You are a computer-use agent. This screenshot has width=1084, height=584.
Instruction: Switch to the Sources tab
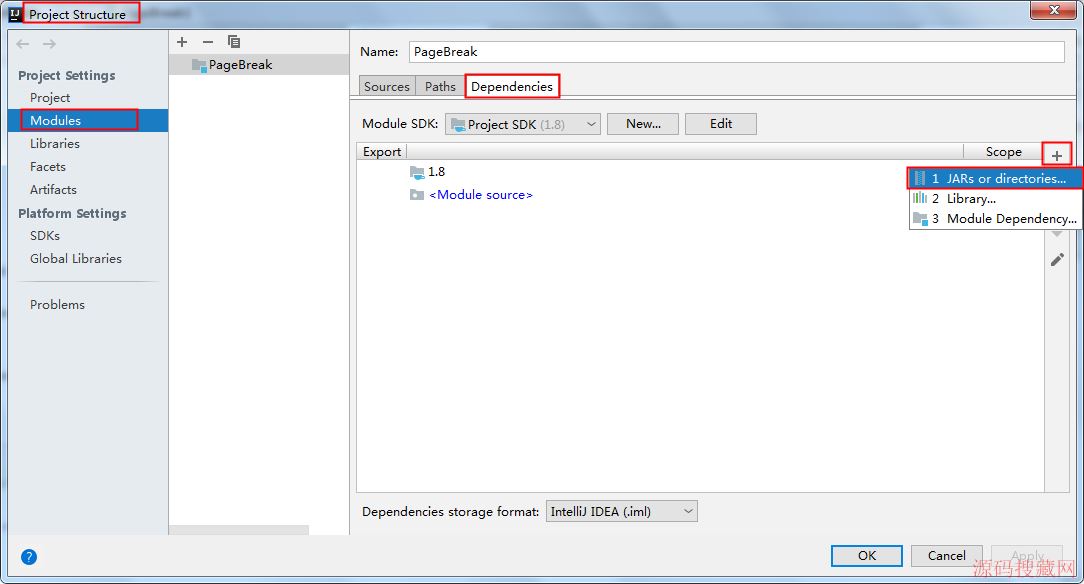point(387,86)
